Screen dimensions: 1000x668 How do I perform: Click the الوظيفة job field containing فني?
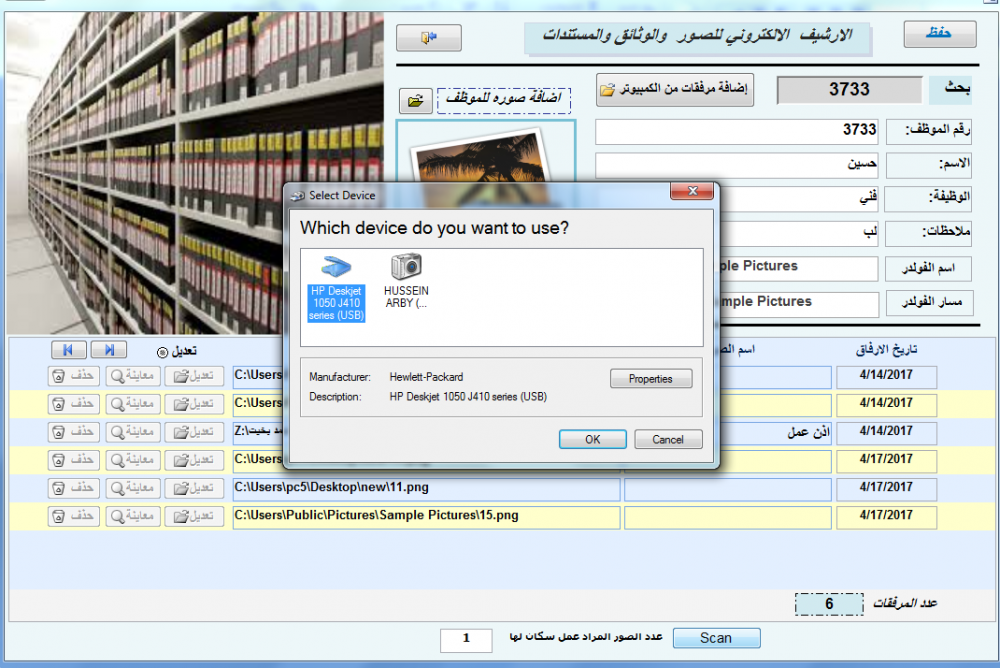click(799, 198)
